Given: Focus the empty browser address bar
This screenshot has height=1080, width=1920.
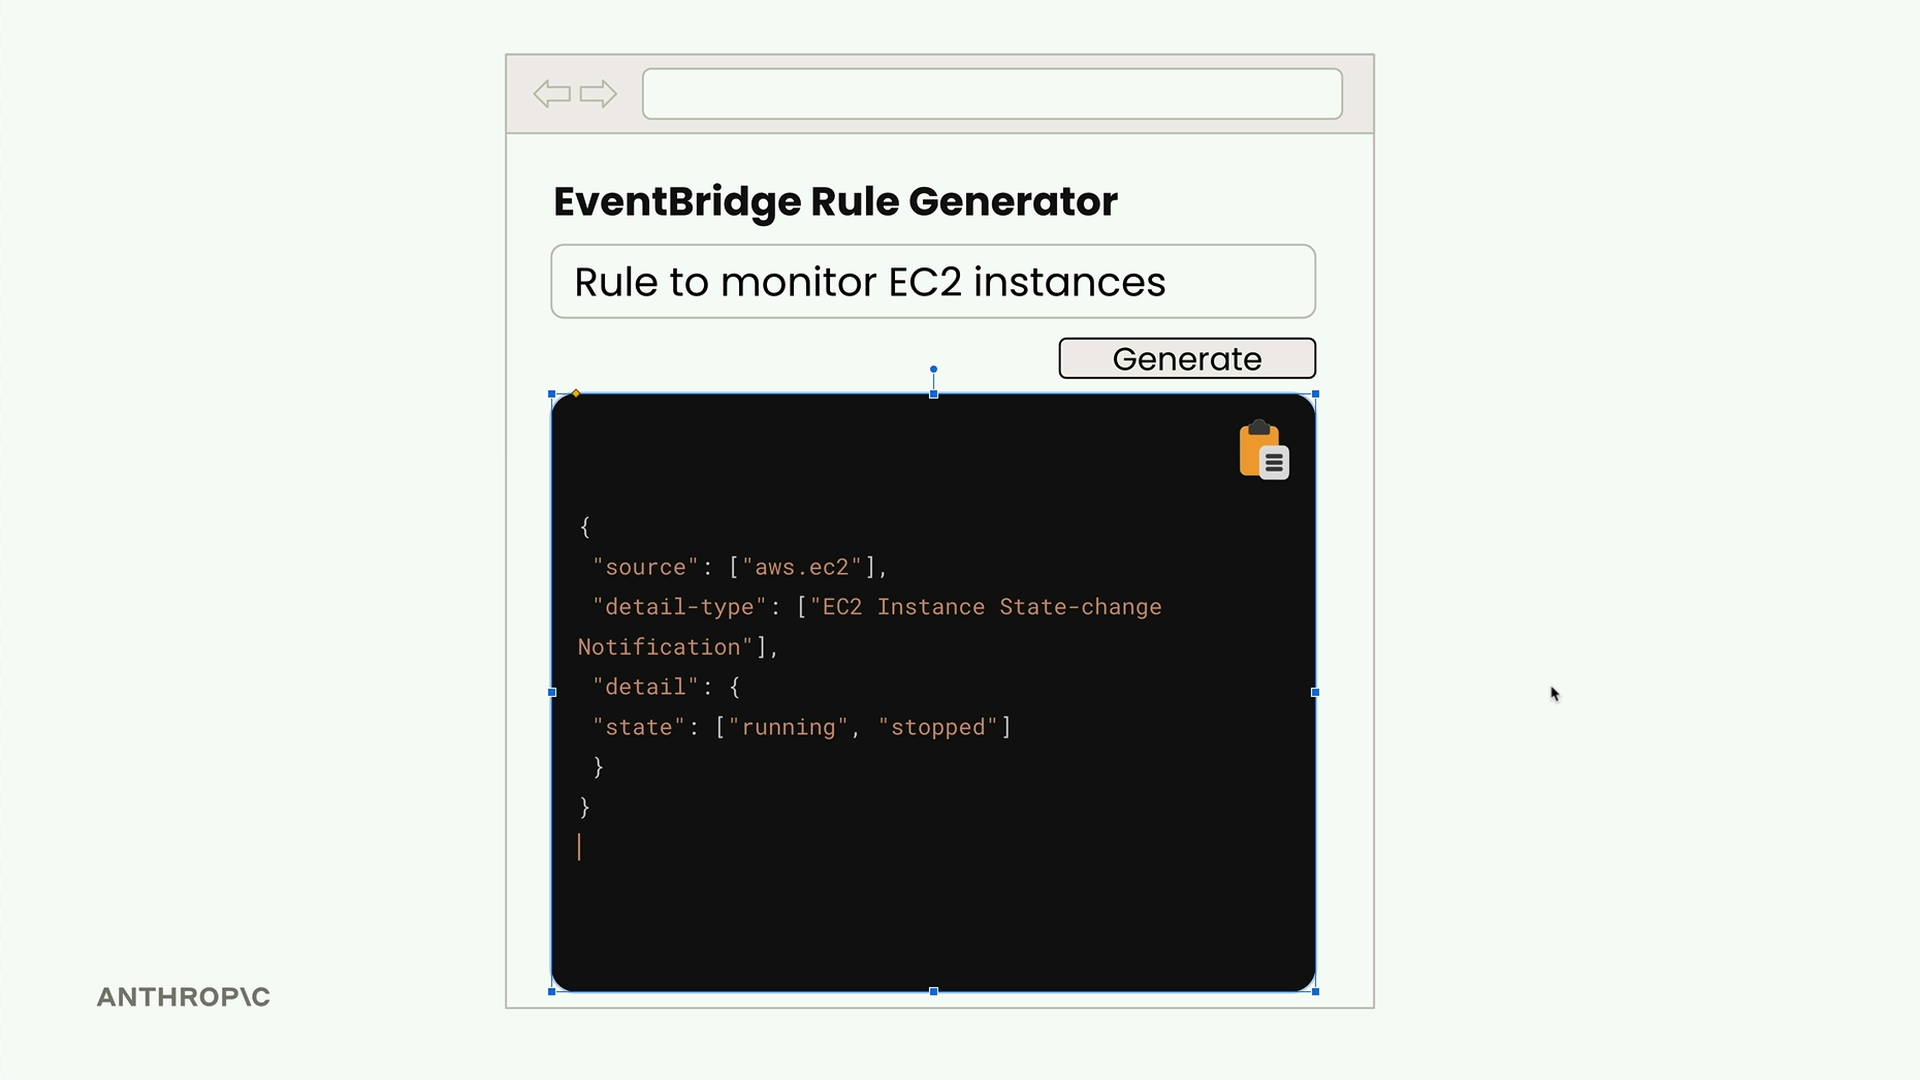Looking at the screenshot, I should tap(991, 94).
